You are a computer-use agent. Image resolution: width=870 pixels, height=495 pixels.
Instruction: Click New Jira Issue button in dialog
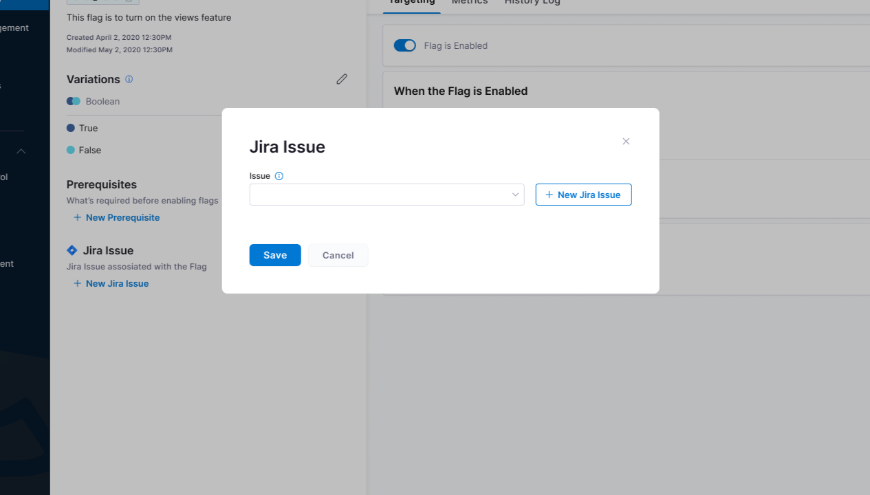click(583, 194)
